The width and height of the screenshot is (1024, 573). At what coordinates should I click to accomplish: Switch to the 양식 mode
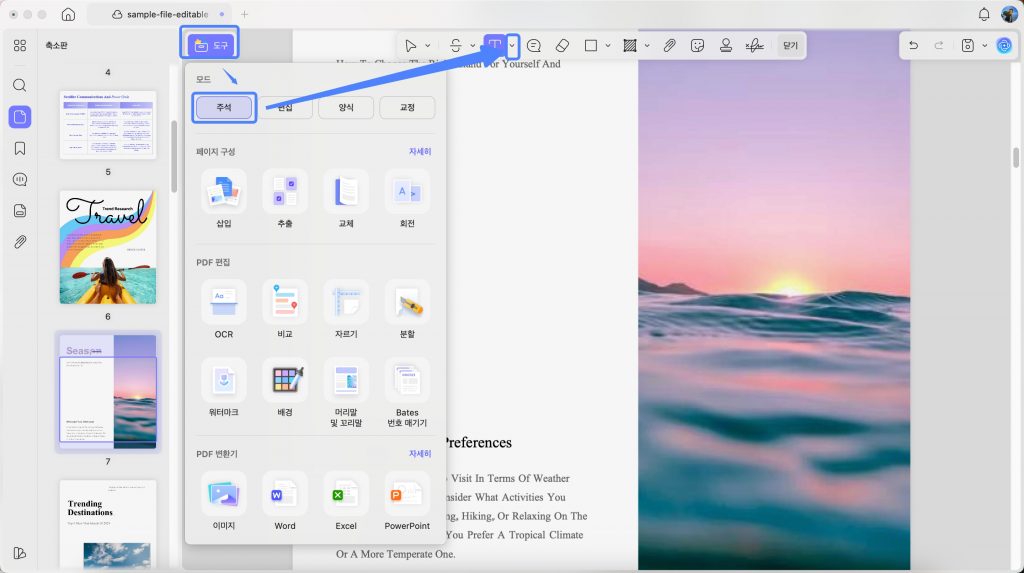tap(346, 107)
